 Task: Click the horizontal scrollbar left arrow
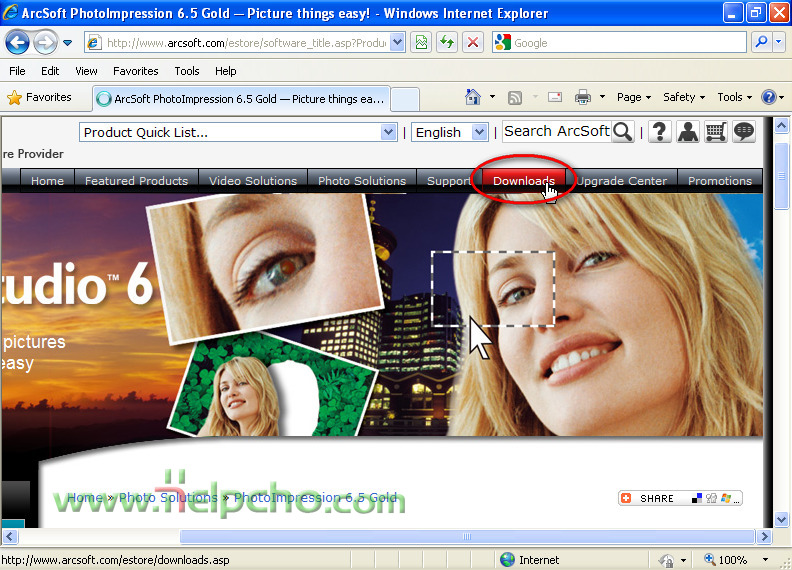click(x=10, y=536)
